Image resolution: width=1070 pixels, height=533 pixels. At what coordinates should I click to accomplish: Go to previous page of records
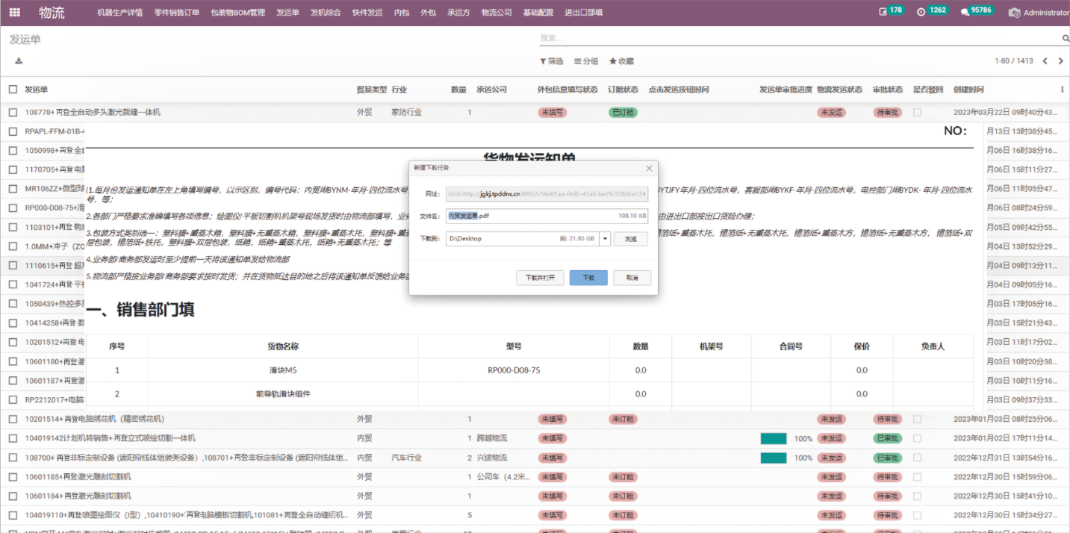tap(1045, 61)
